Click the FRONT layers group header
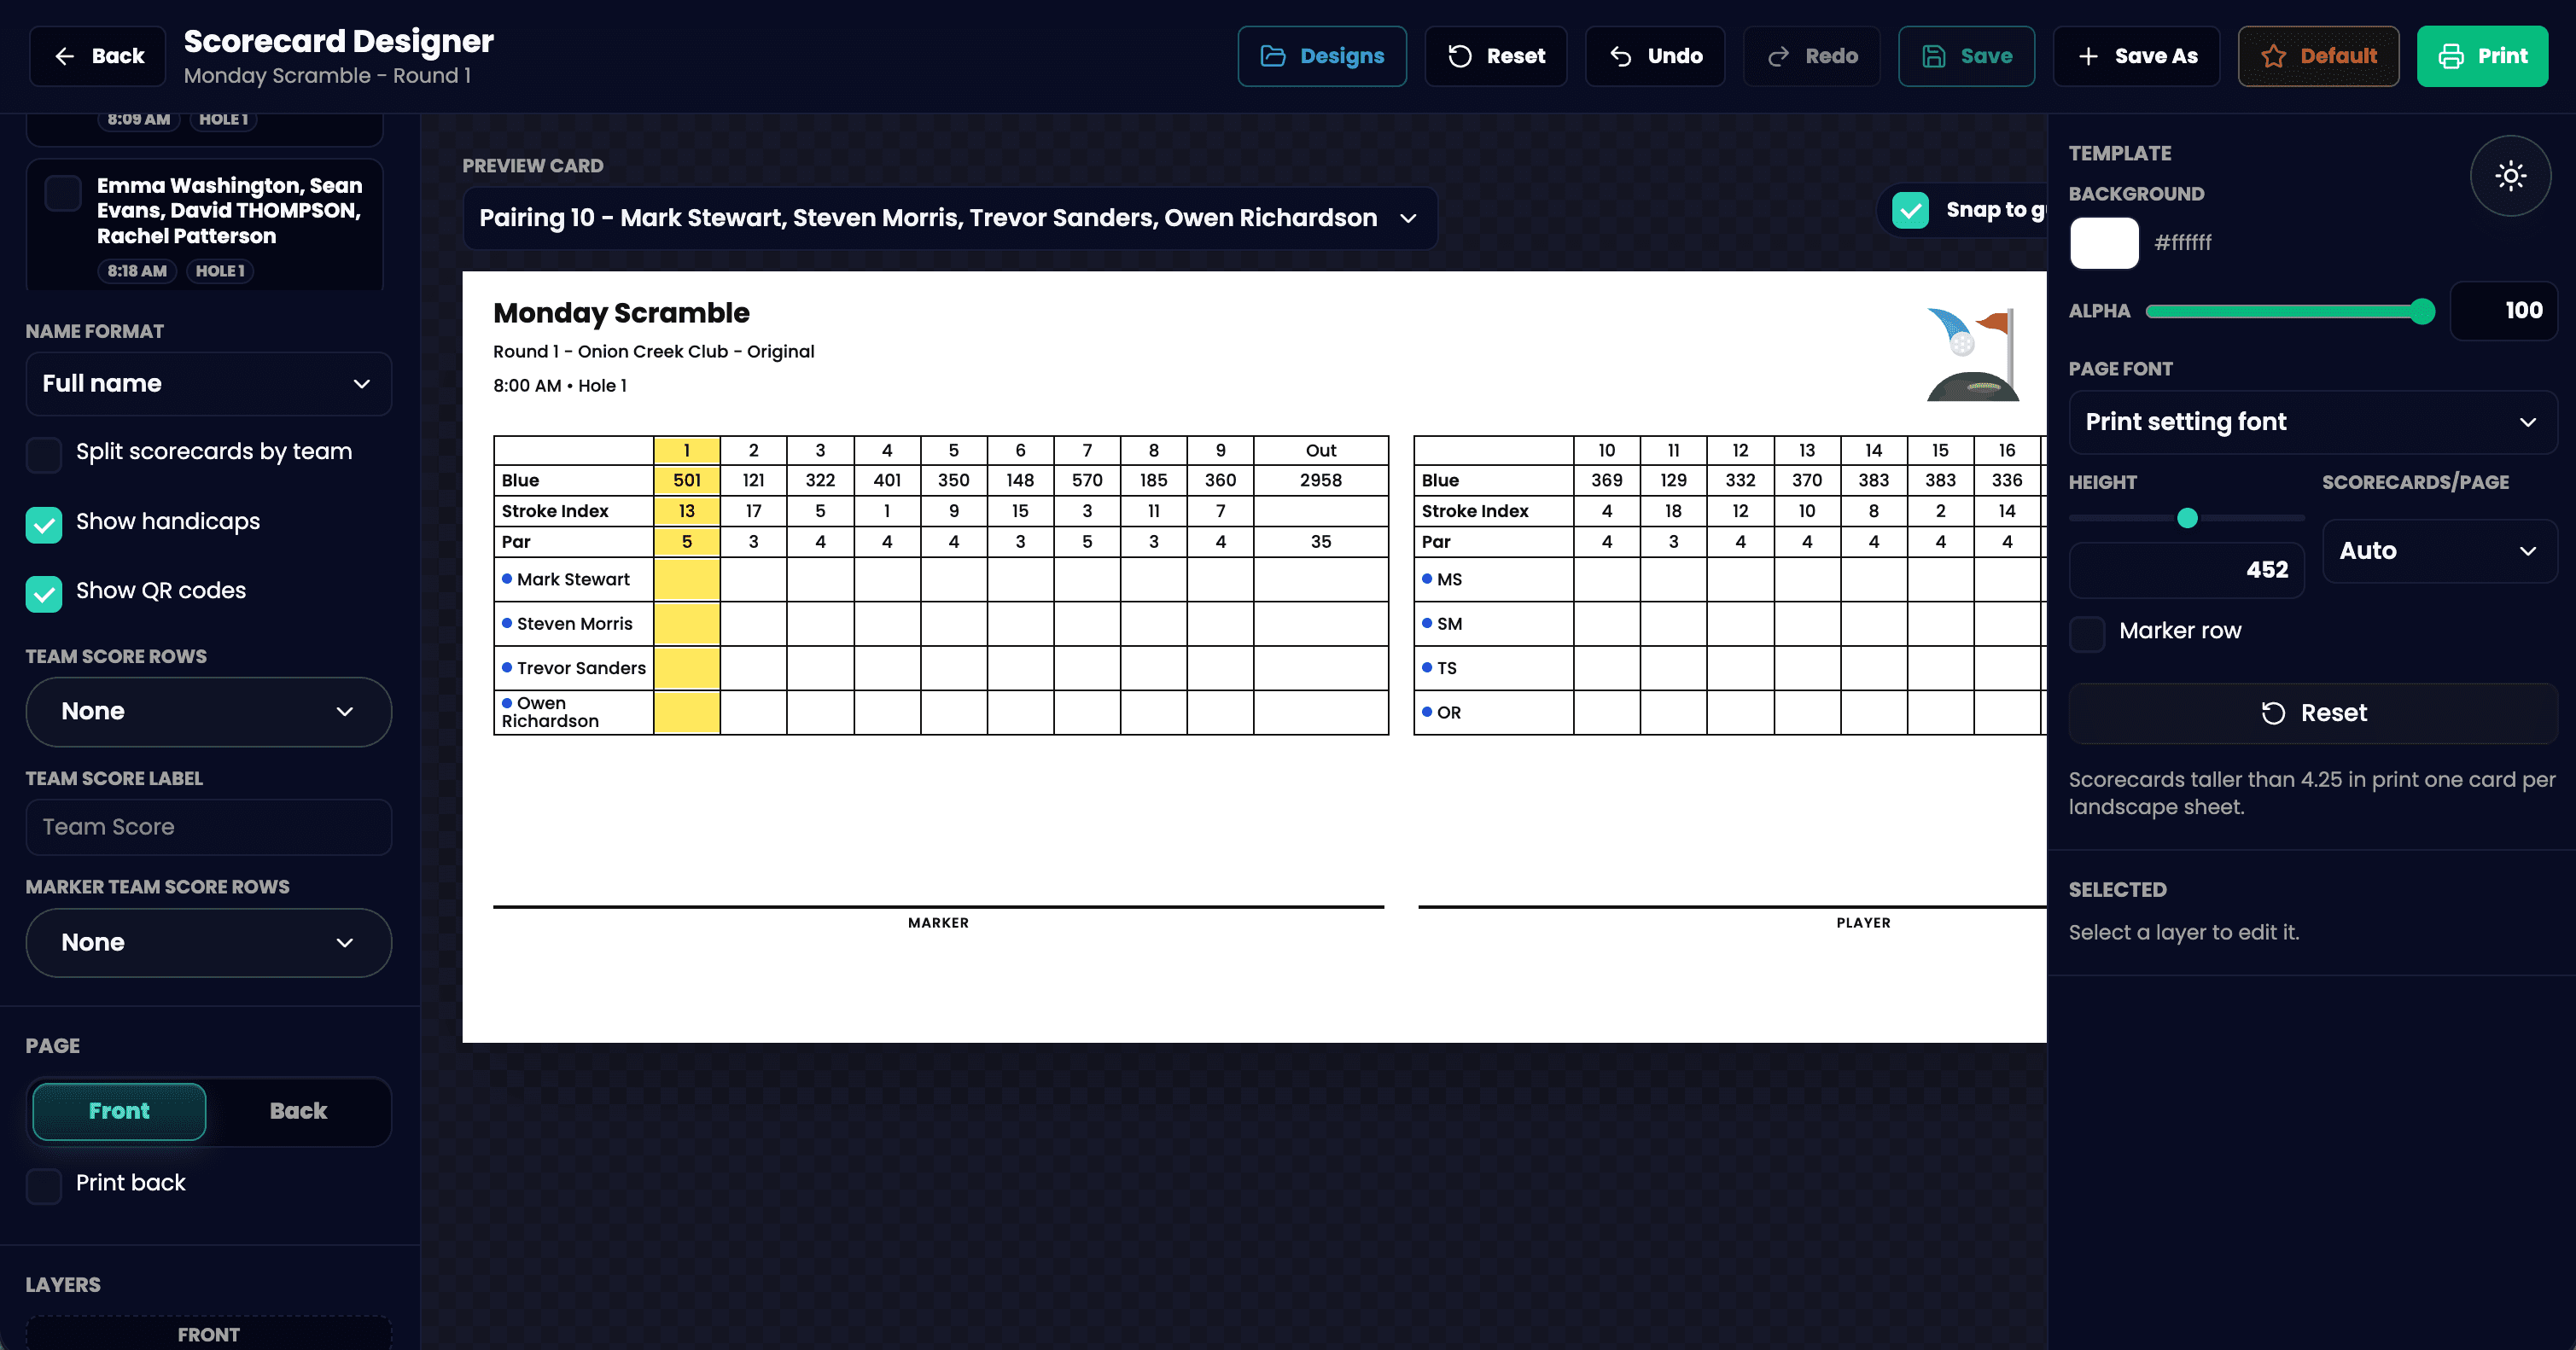 208,1334
